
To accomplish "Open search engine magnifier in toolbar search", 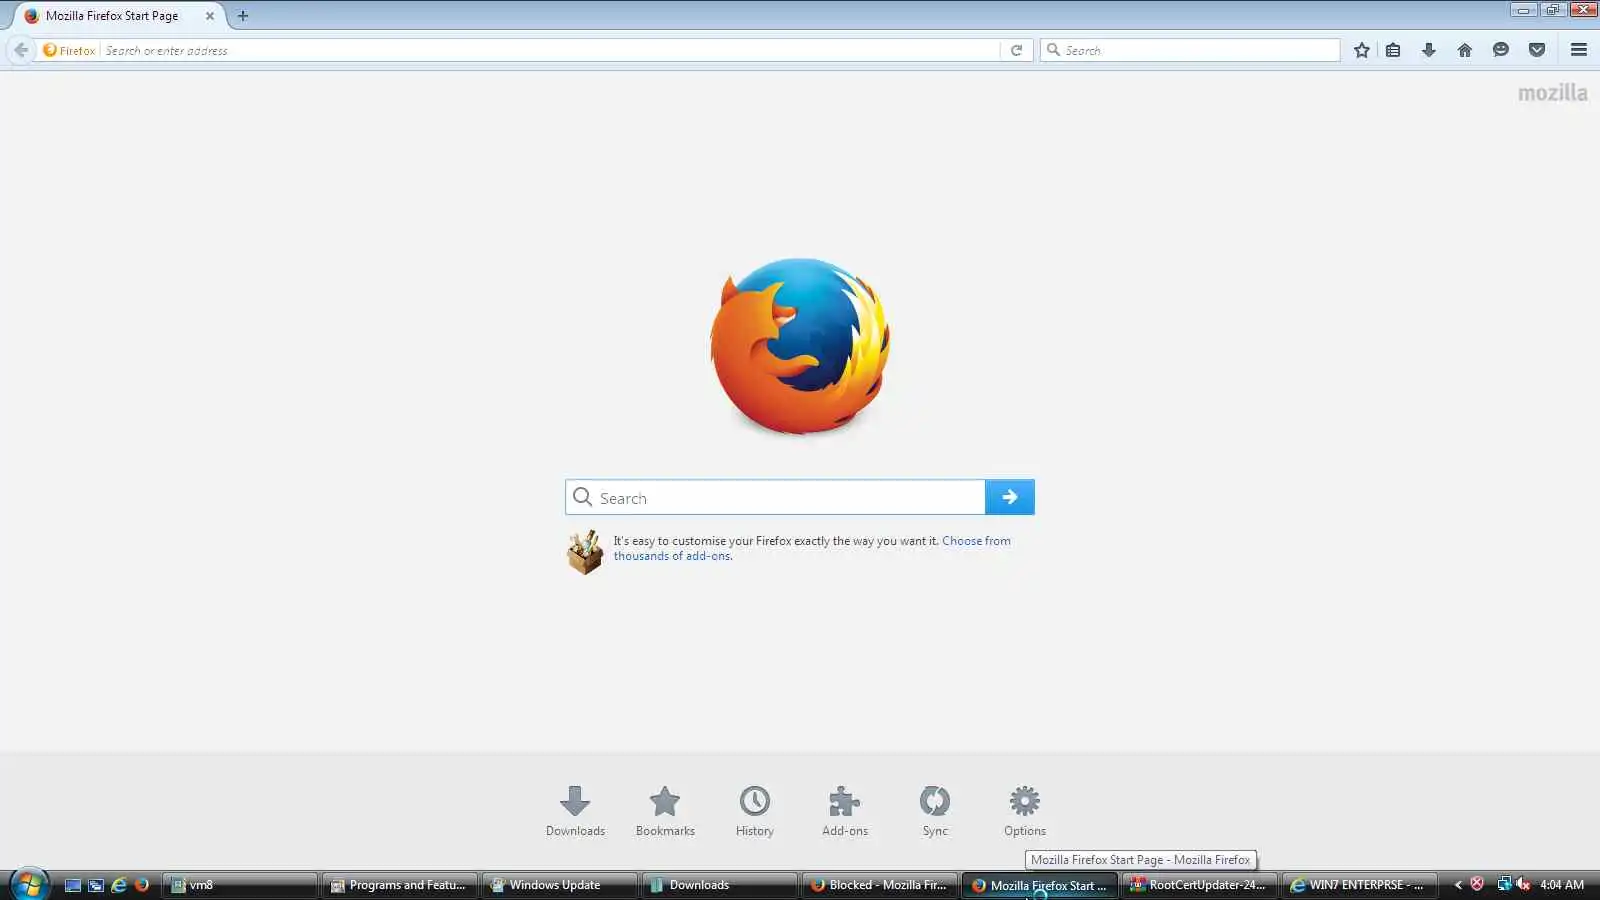I will 1053,50.
